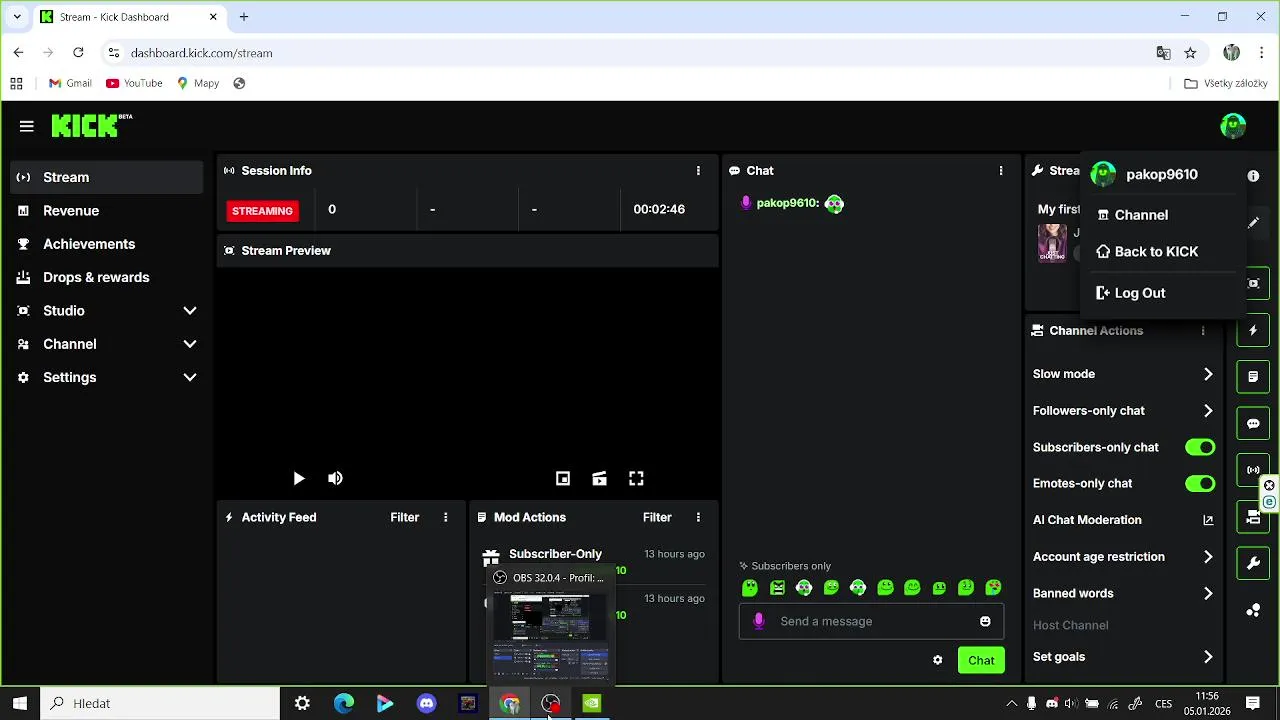Open chat settings gear icon
1280x720 pixels.
click(x=937, y=660)
